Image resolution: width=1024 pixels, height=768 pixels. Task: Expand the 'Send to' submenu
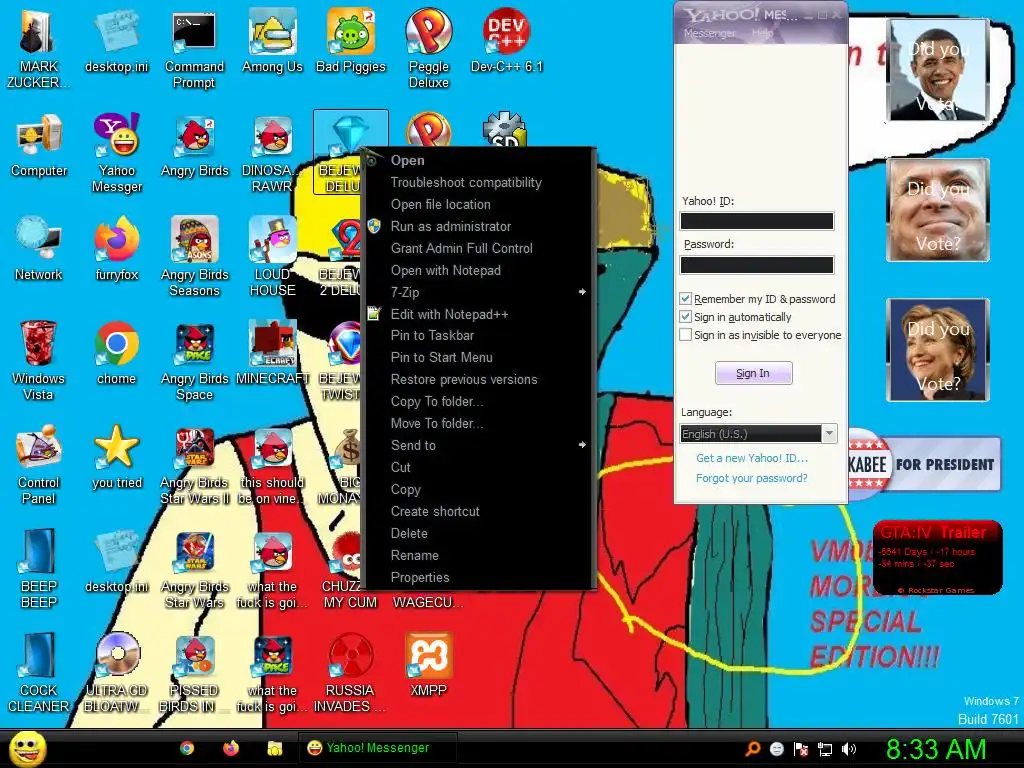tap(478, 445)
